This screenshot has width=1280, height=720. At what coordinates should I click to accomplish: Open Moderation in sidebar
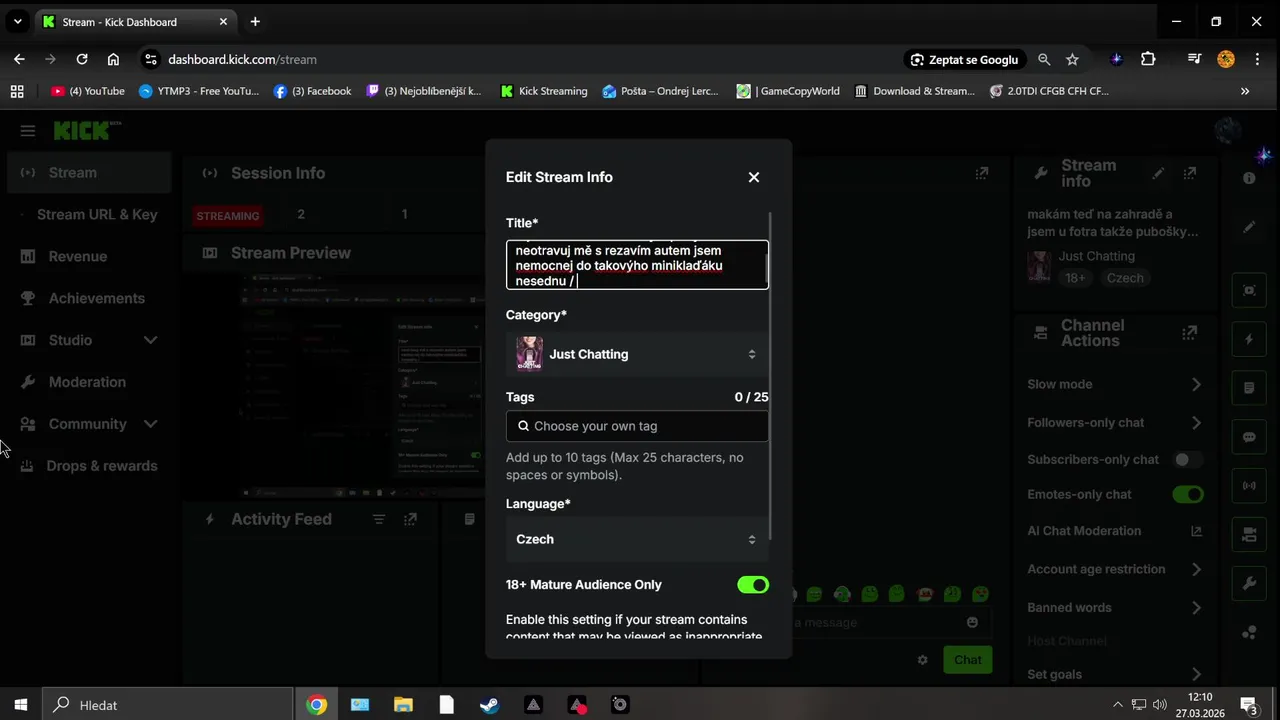click(87, 382)
